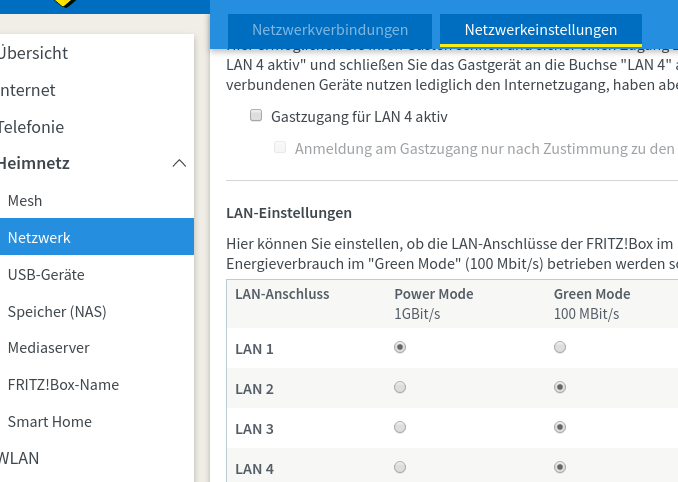The width and height of the screenshot is (678, 482).
Task: Select Green Mode for LAN 2
Action: click(x=560, y=387)
